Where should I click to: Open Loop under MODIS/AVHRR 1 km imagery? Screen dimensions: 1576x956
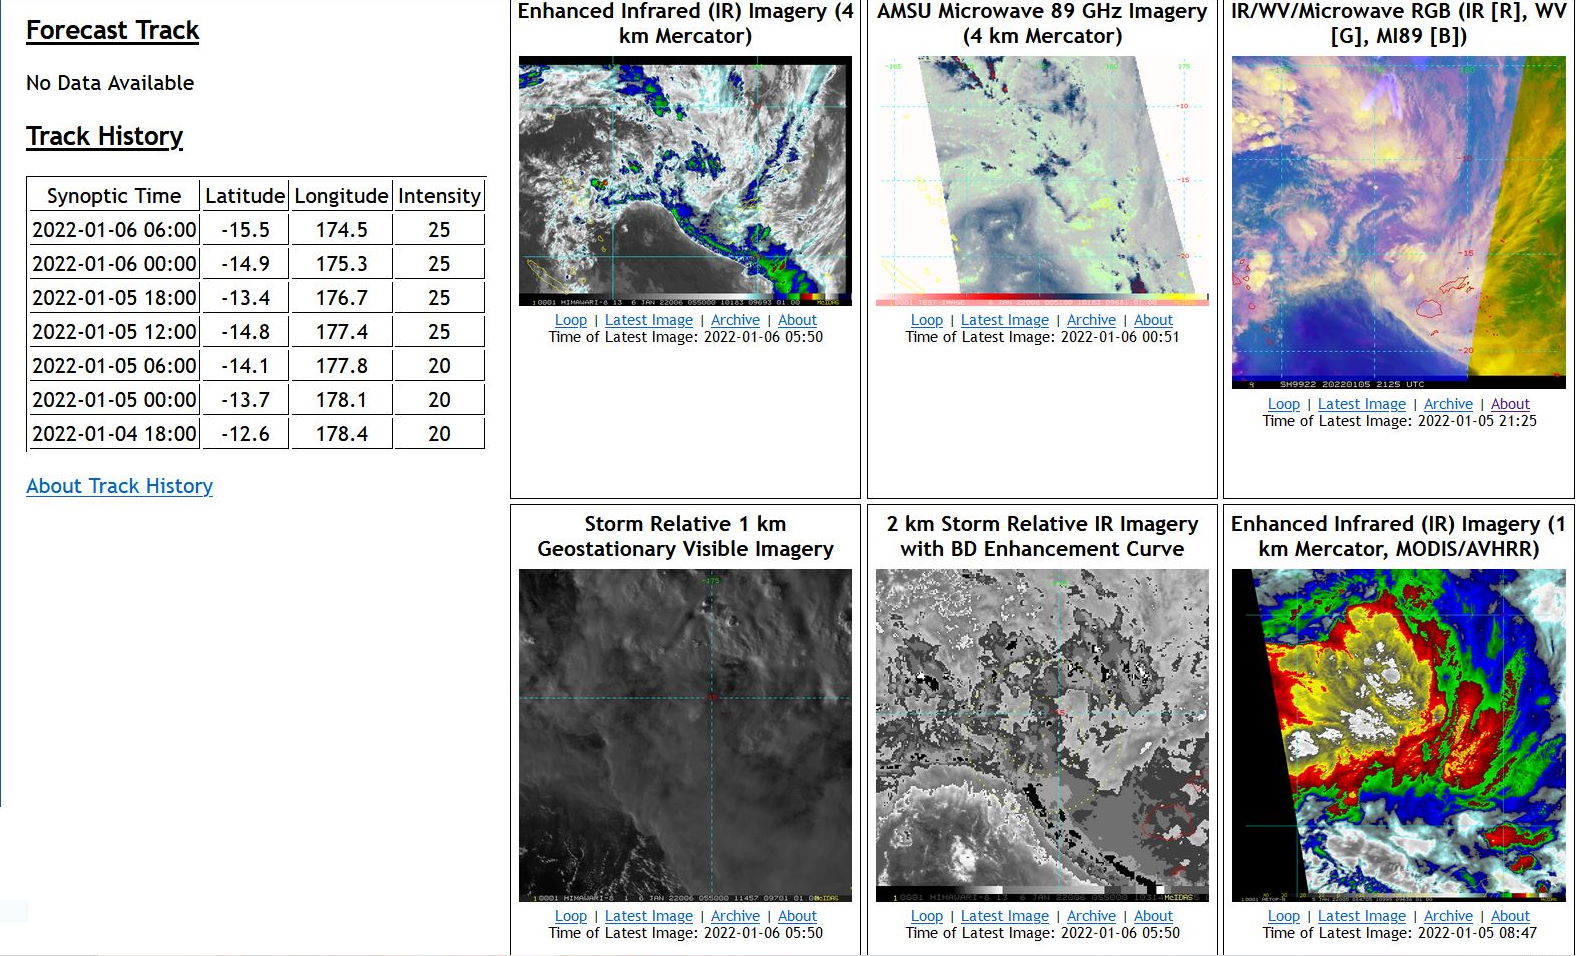[x=1284, y=916]
